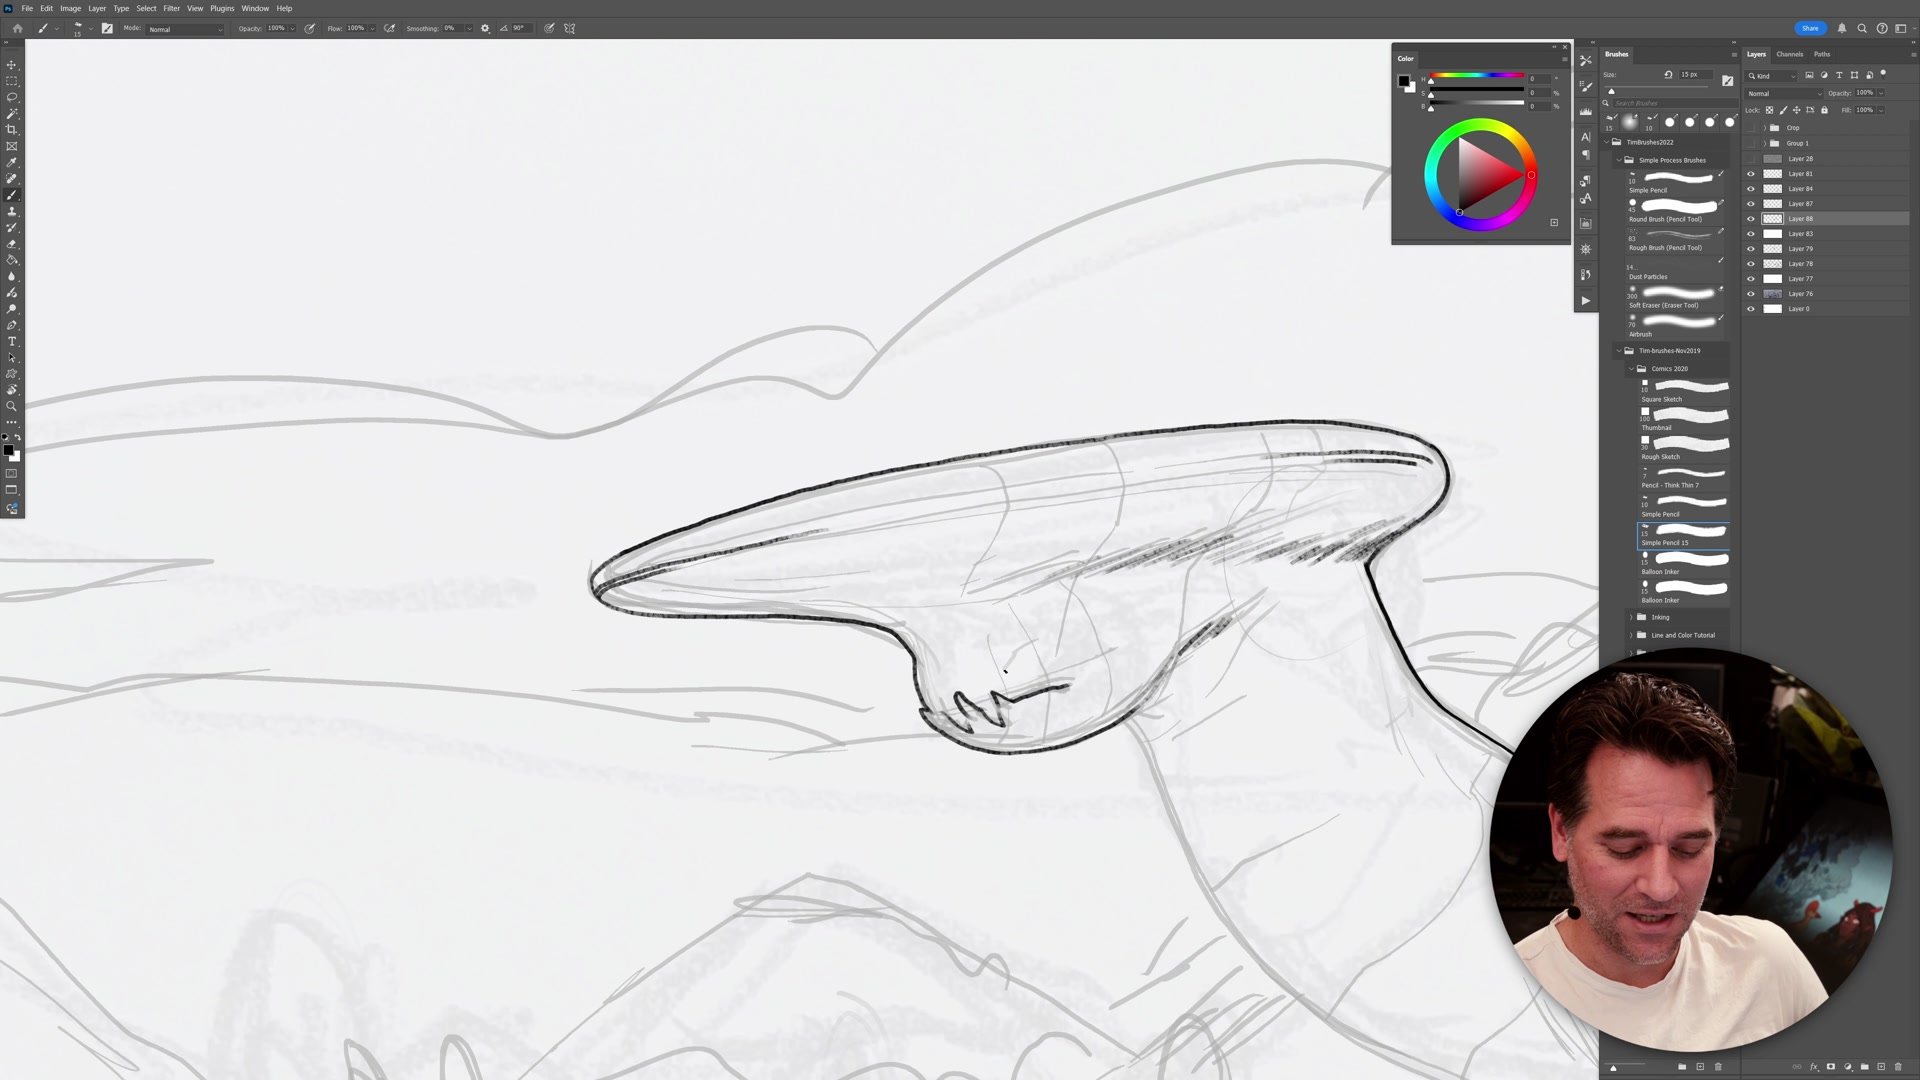This screenshot has height=1080, width=1920.
Task: Collapse the TimBrushes2022 brush folder
Action: 1608,142
